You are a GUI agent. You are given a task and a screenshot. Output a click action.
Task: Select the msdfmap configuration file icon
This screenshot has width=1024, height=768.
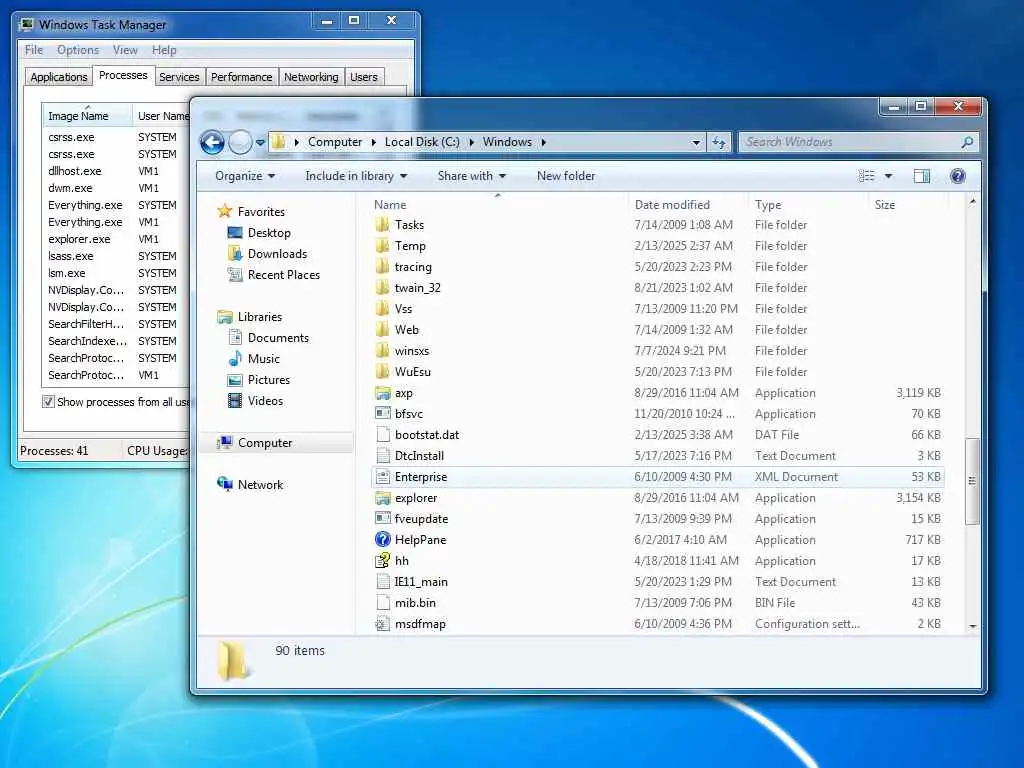click(383, 624)
